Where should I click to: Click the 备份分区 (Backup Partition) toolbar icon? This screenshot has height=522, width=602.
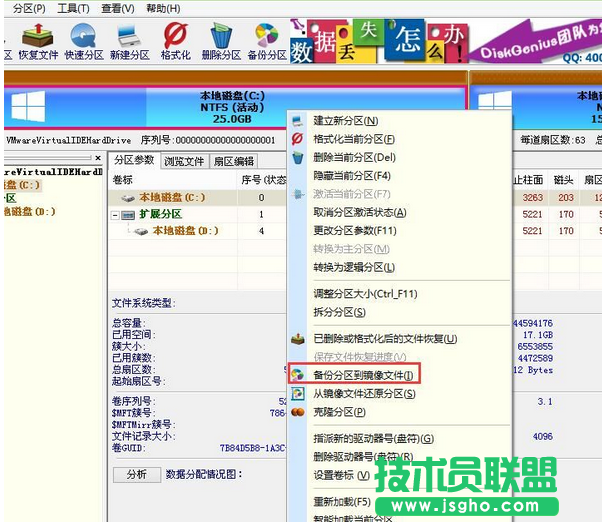pos(266,41)
